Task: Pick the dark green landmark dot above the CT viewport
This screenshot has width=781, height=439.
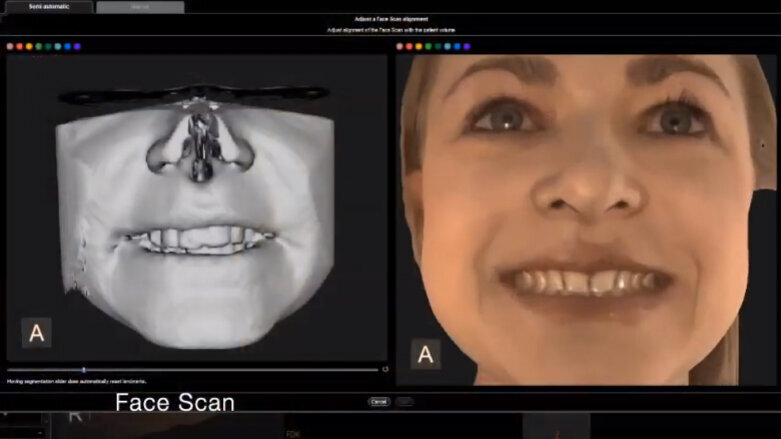Action: point(48,46)
